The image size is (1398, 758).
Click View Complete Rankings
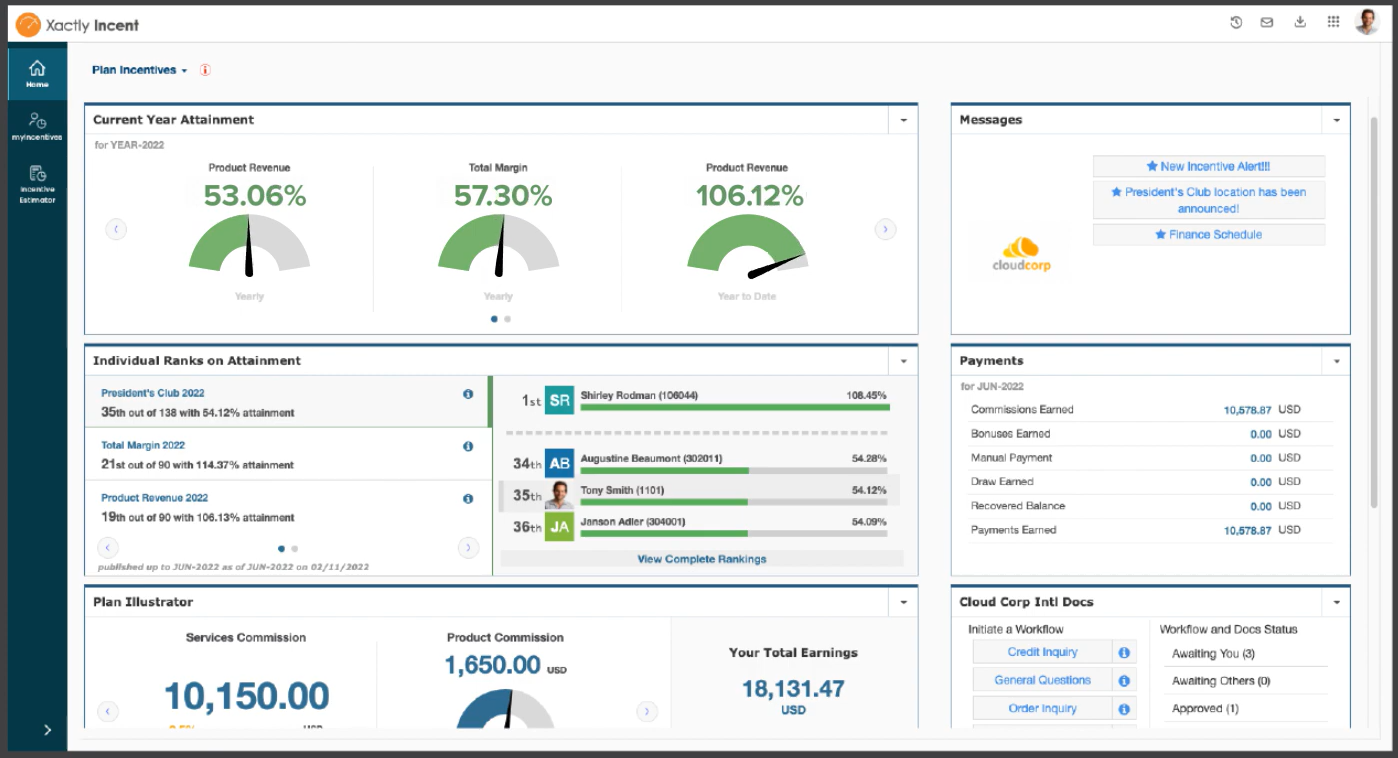[702, 559]
